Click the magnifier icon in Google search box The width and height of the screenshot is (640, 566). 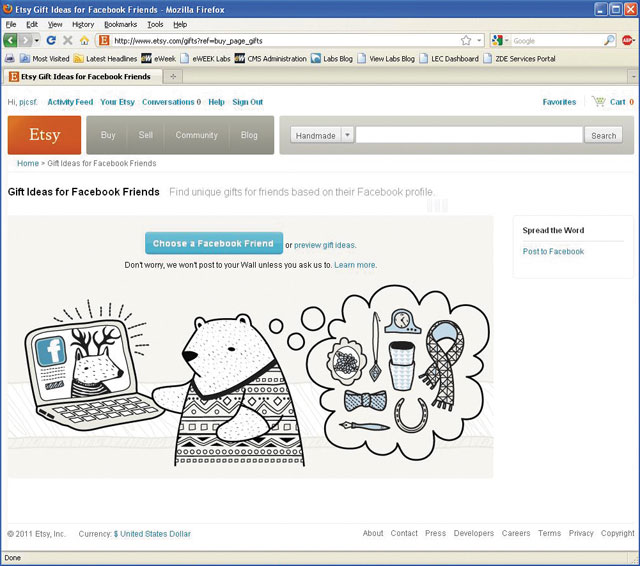click(x=609, y=40)
